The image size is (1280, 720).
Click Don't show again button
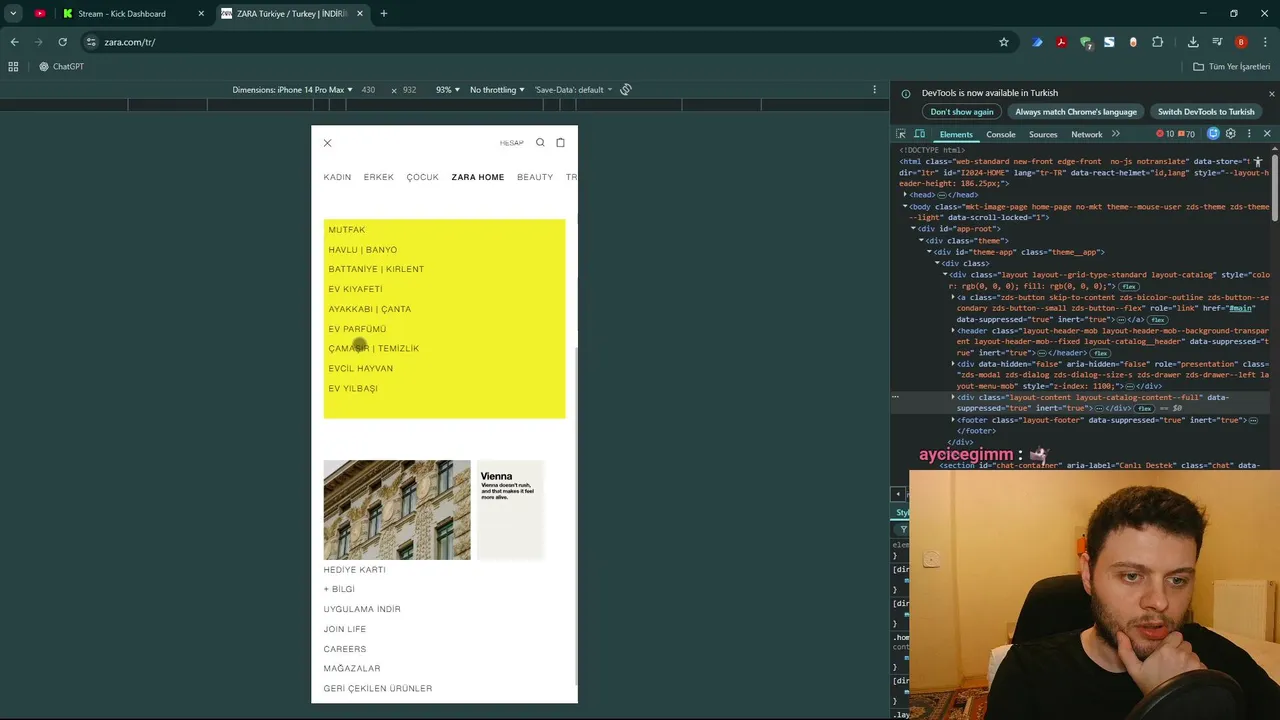pos(962,112)
